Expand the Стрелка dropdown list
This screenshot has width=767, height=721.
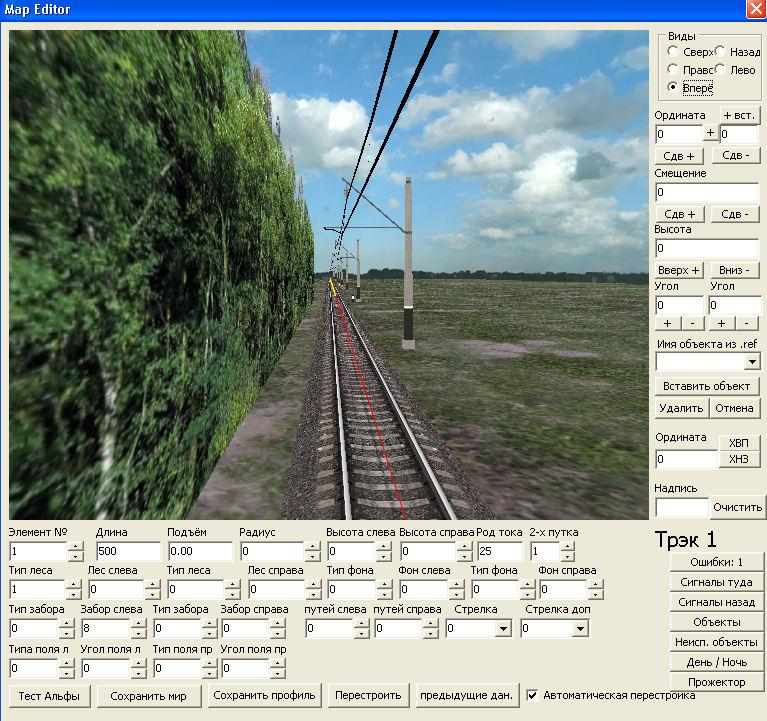(503, 629)
